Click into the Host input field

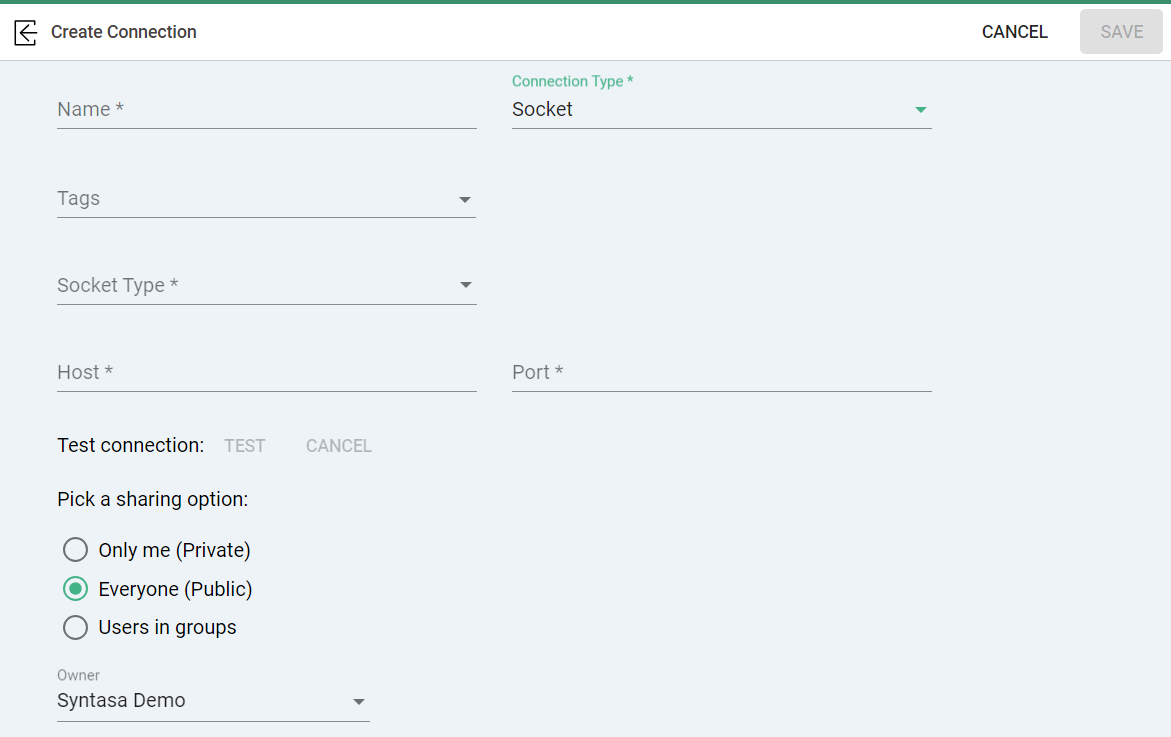(266, 373)
